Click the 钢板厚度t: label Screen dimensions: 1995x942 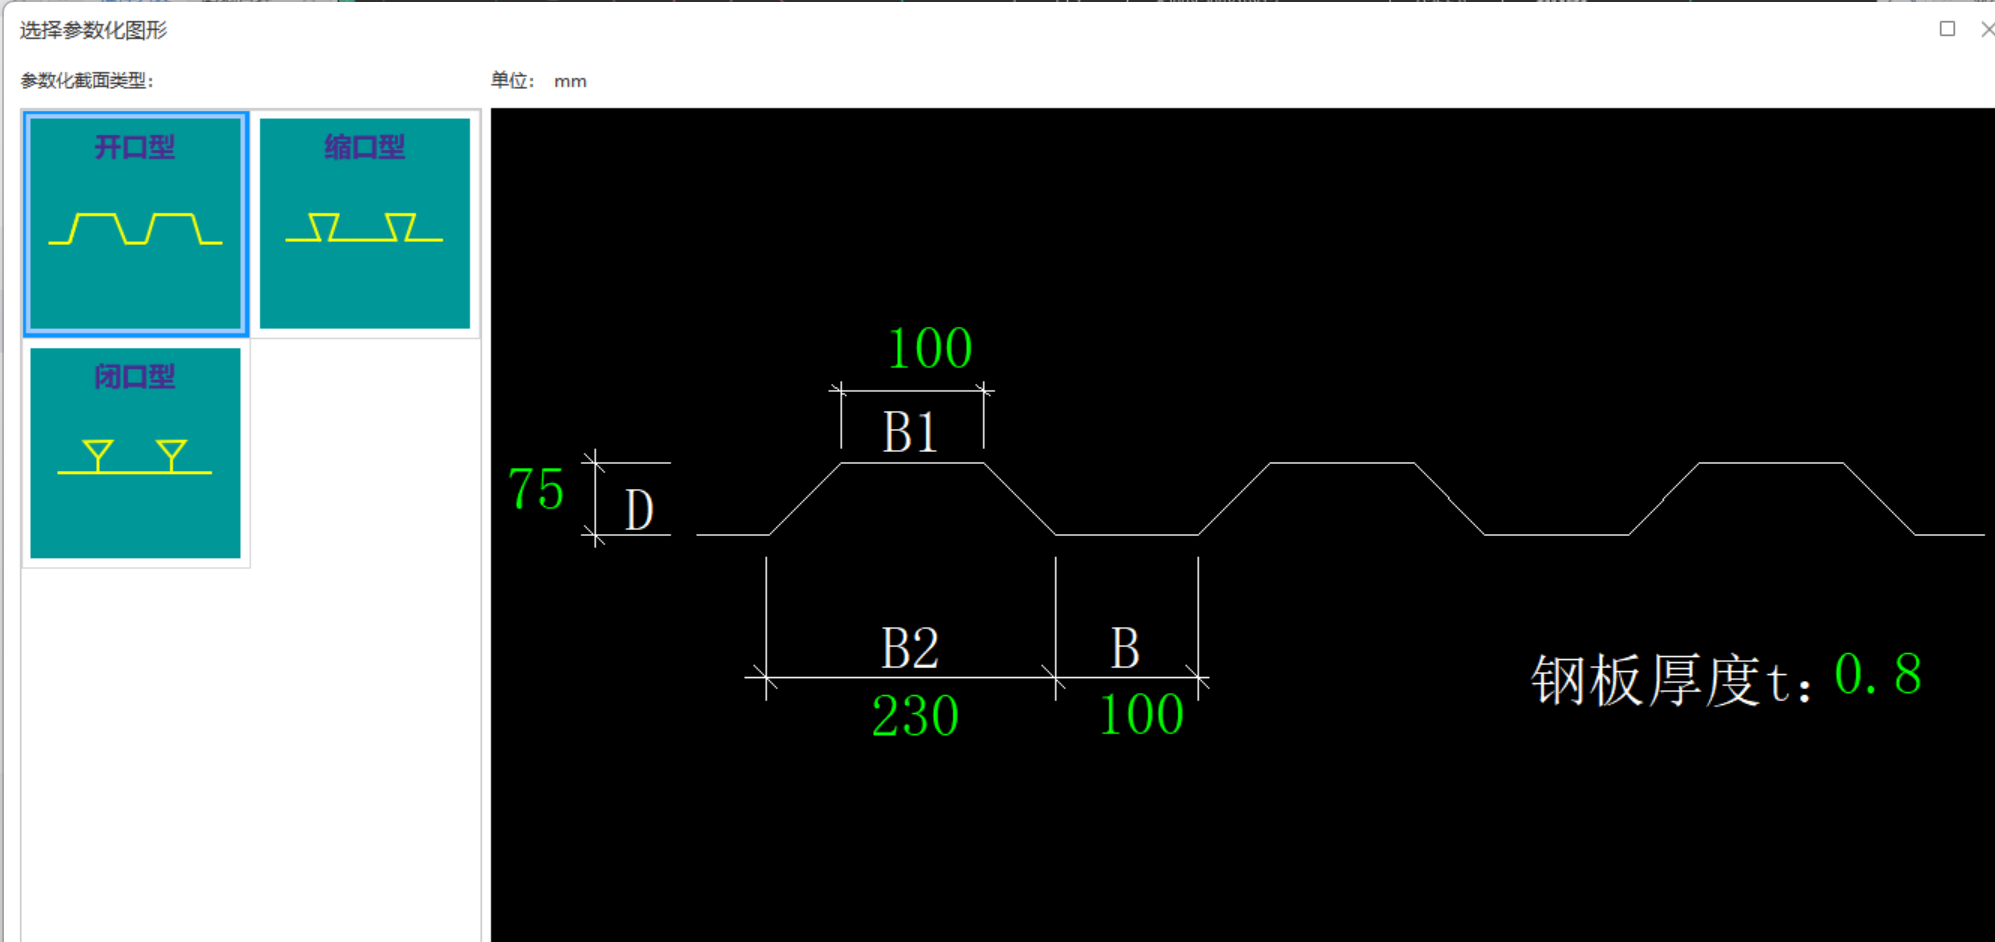tap(1671, 681)
